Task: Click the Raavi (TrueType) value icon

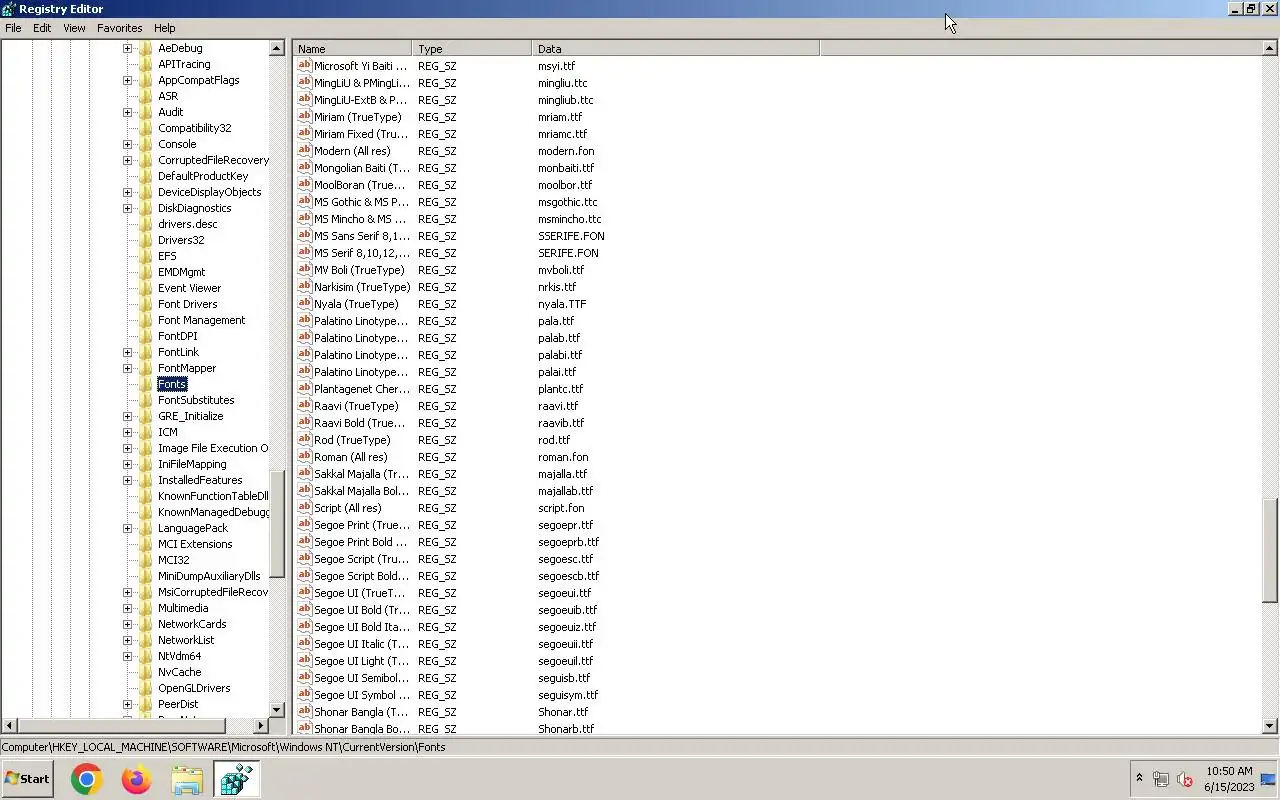Action: [305, 406]
